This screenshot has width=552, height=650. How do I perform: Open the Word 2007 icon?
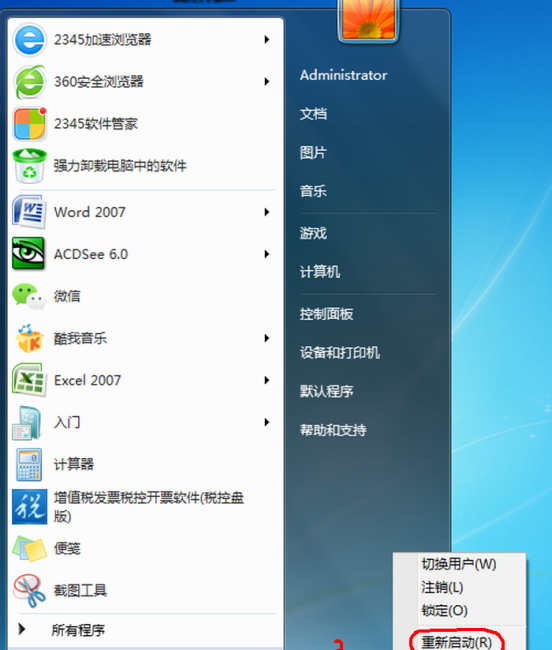29,212
